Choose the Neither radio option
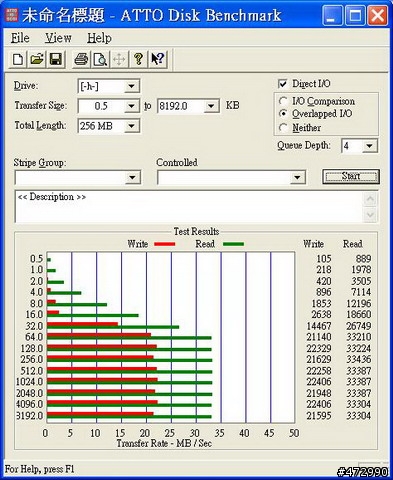This screenshot has height=480, width=393. tap(283, 127)
